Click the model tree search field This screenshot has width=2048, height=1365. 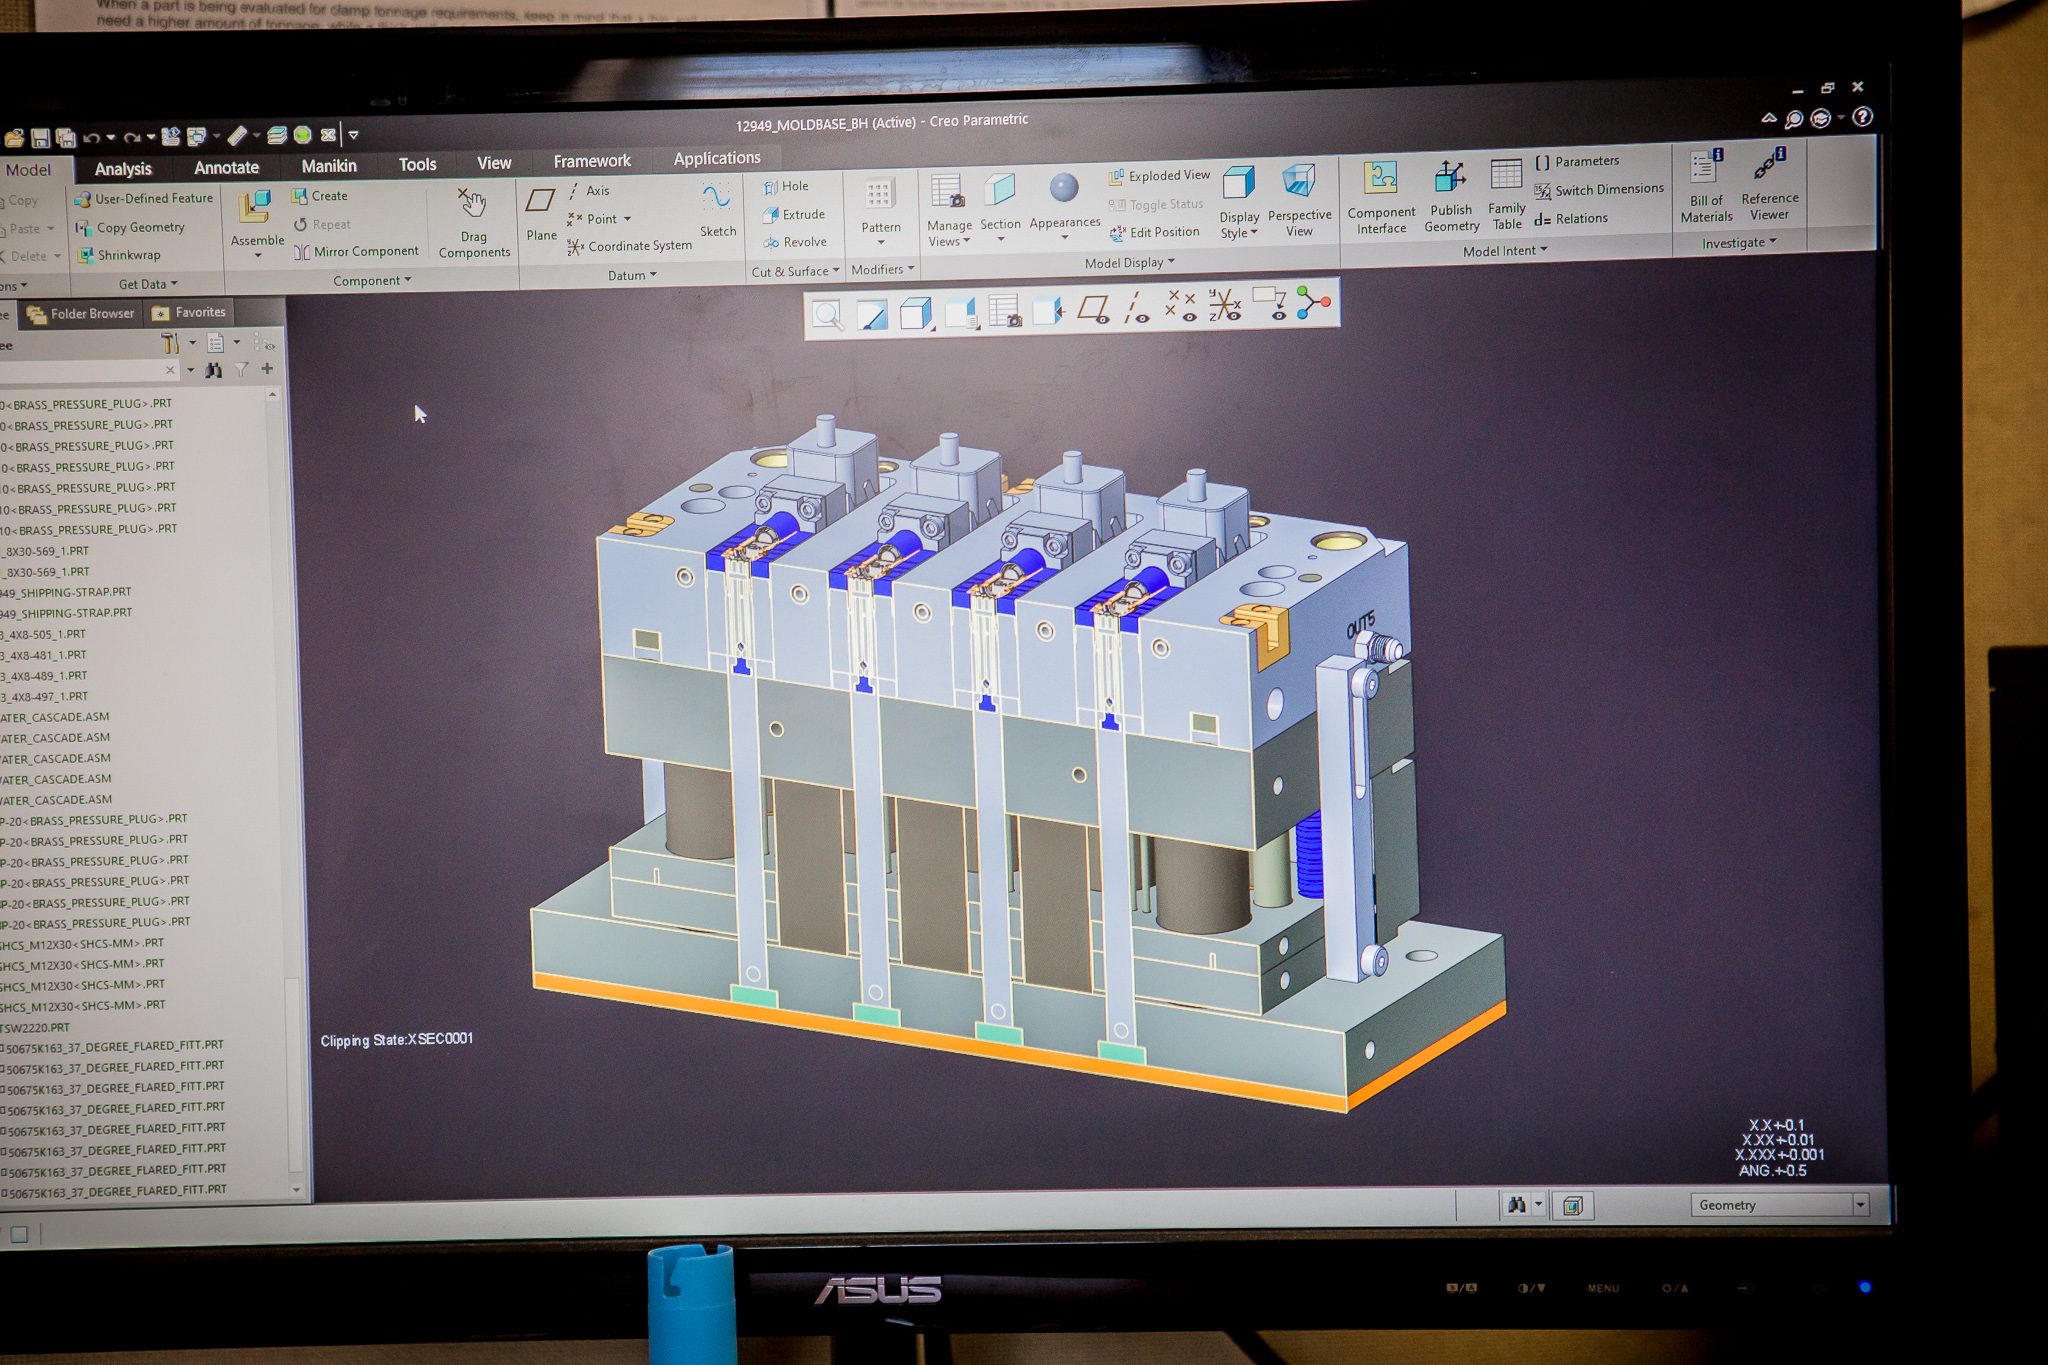tap(90, 370)
